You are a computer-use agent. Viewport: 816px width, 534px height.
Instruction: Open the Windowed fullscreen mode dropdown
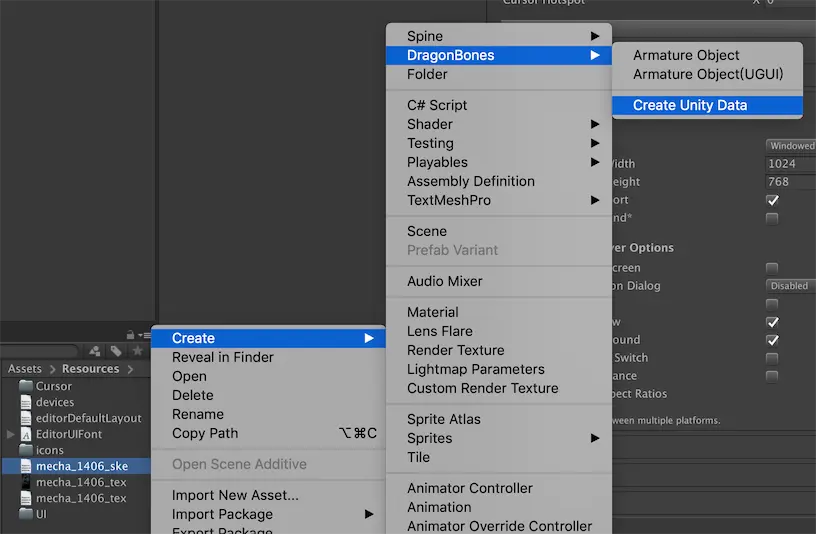(x=790, y=146)
